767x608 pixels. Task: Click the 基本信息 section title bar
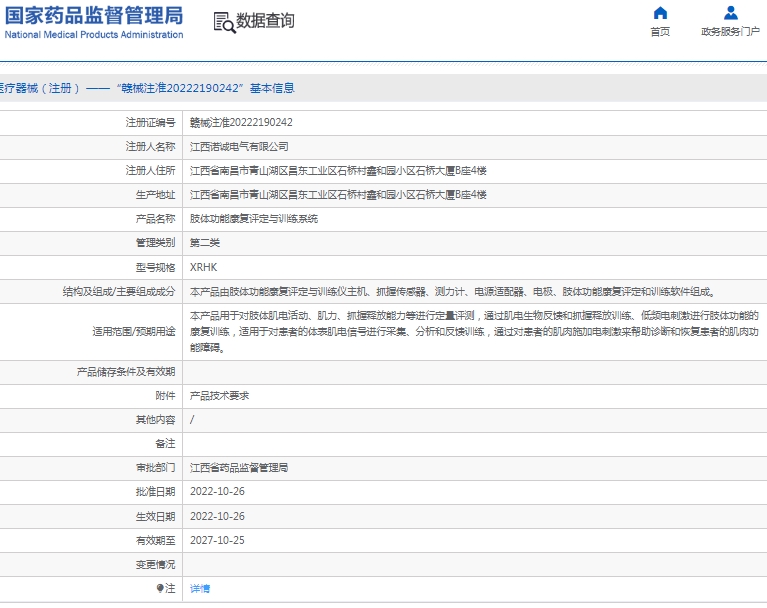click(x=384, y=88)
